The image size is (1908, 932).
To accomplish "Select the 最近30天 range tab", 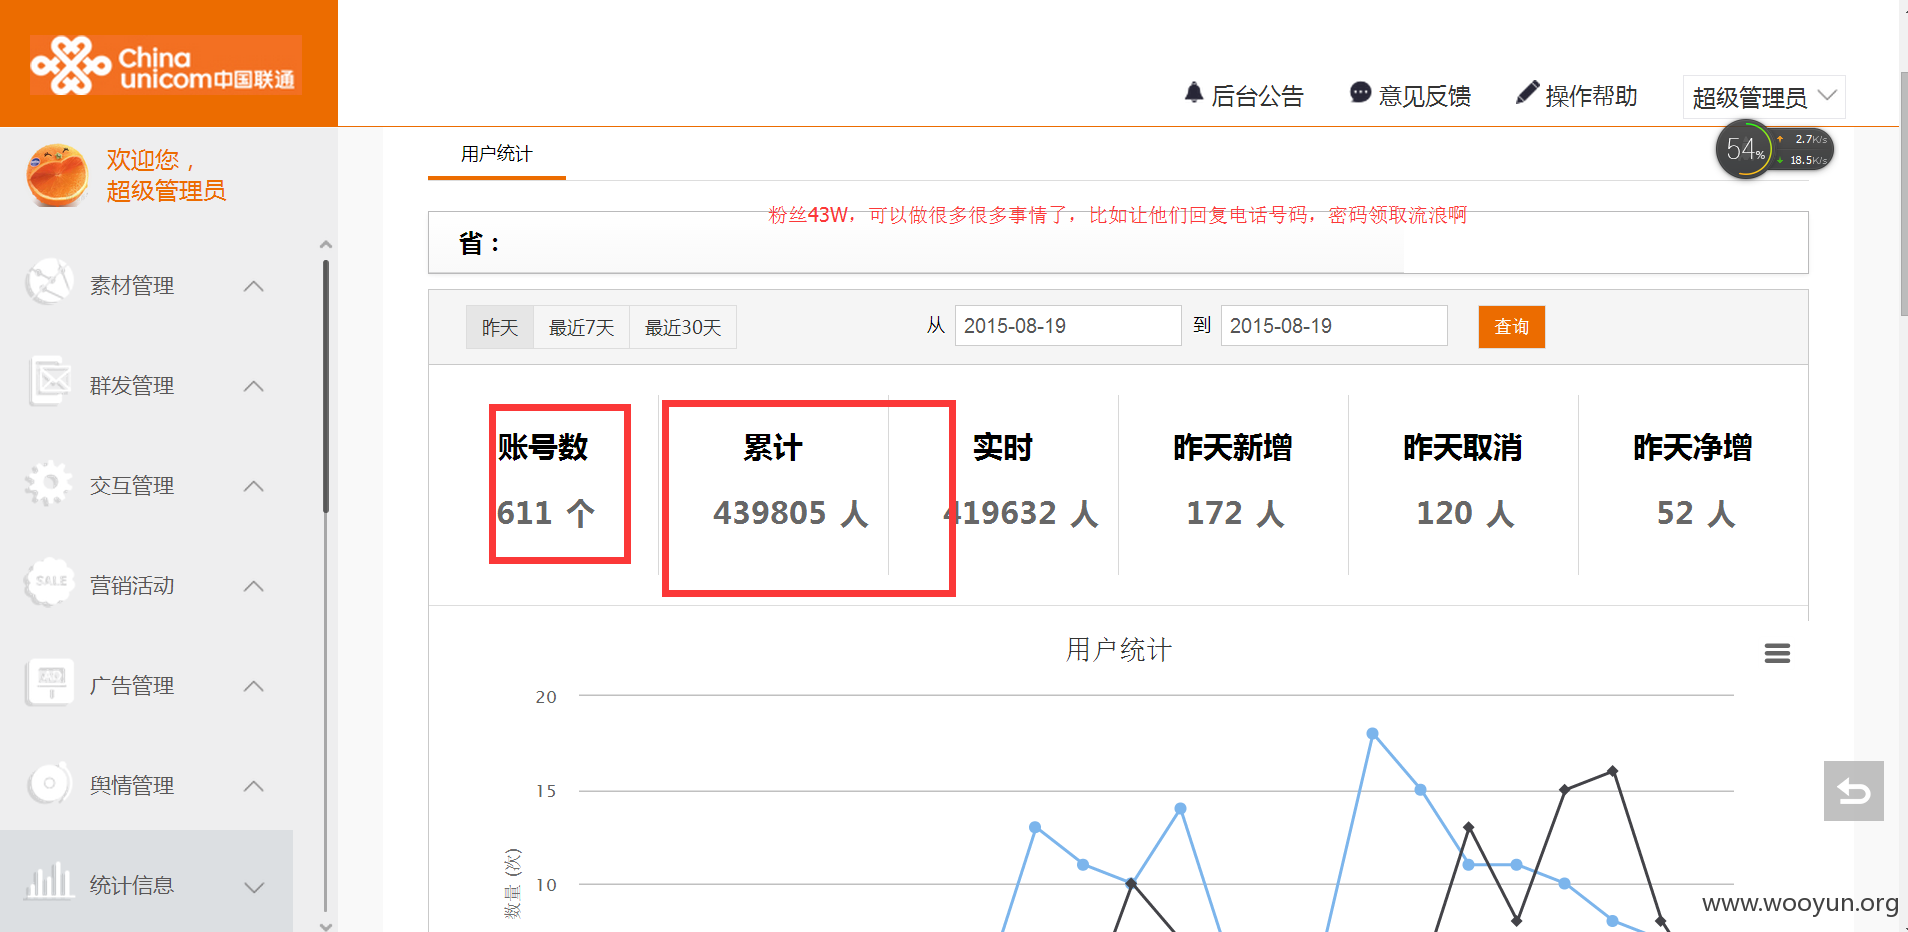I will coord(683,327).
